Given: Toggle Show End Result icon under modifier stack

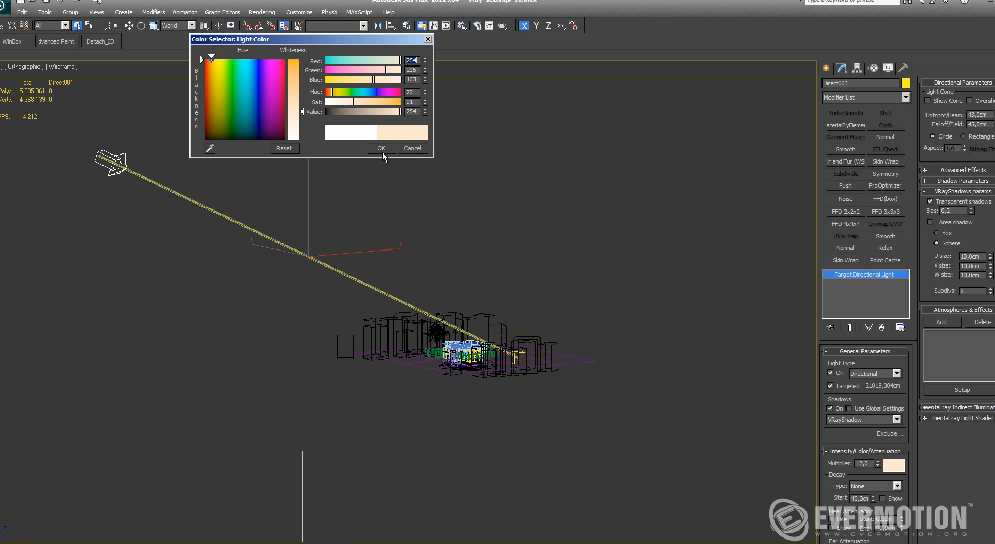Looking at the screenshot, I should click(850, 327).
